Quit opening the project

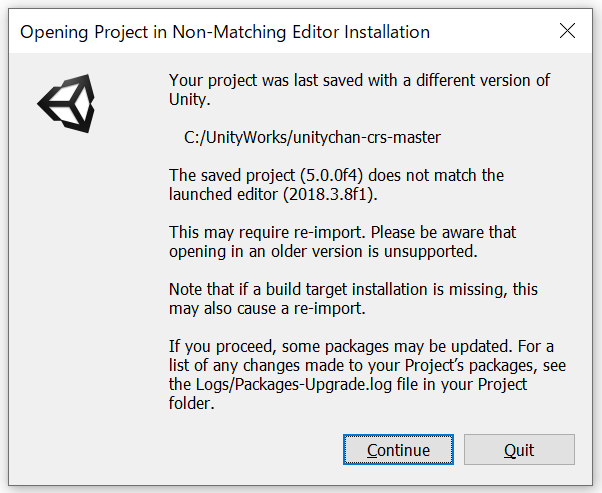coord(519,450)
